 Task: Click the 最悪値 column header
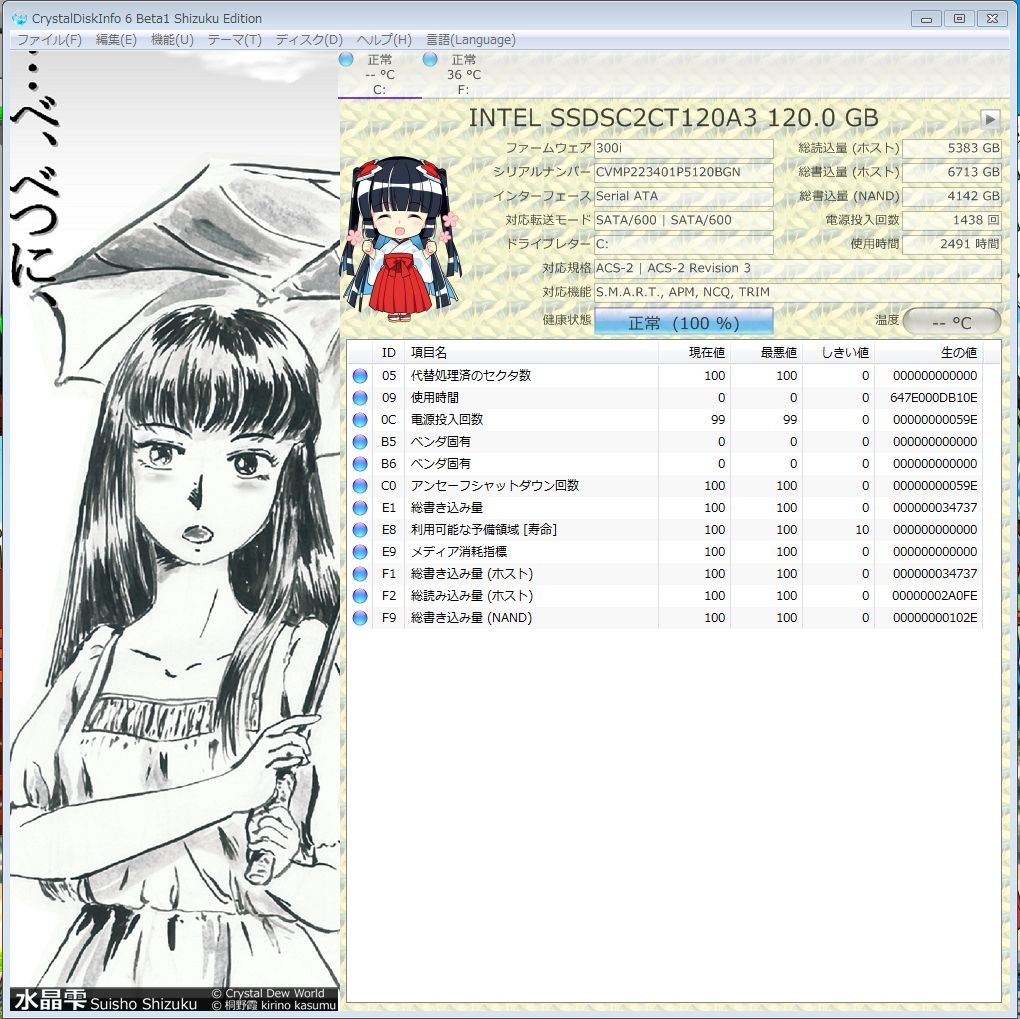click(x=767, y=353)
